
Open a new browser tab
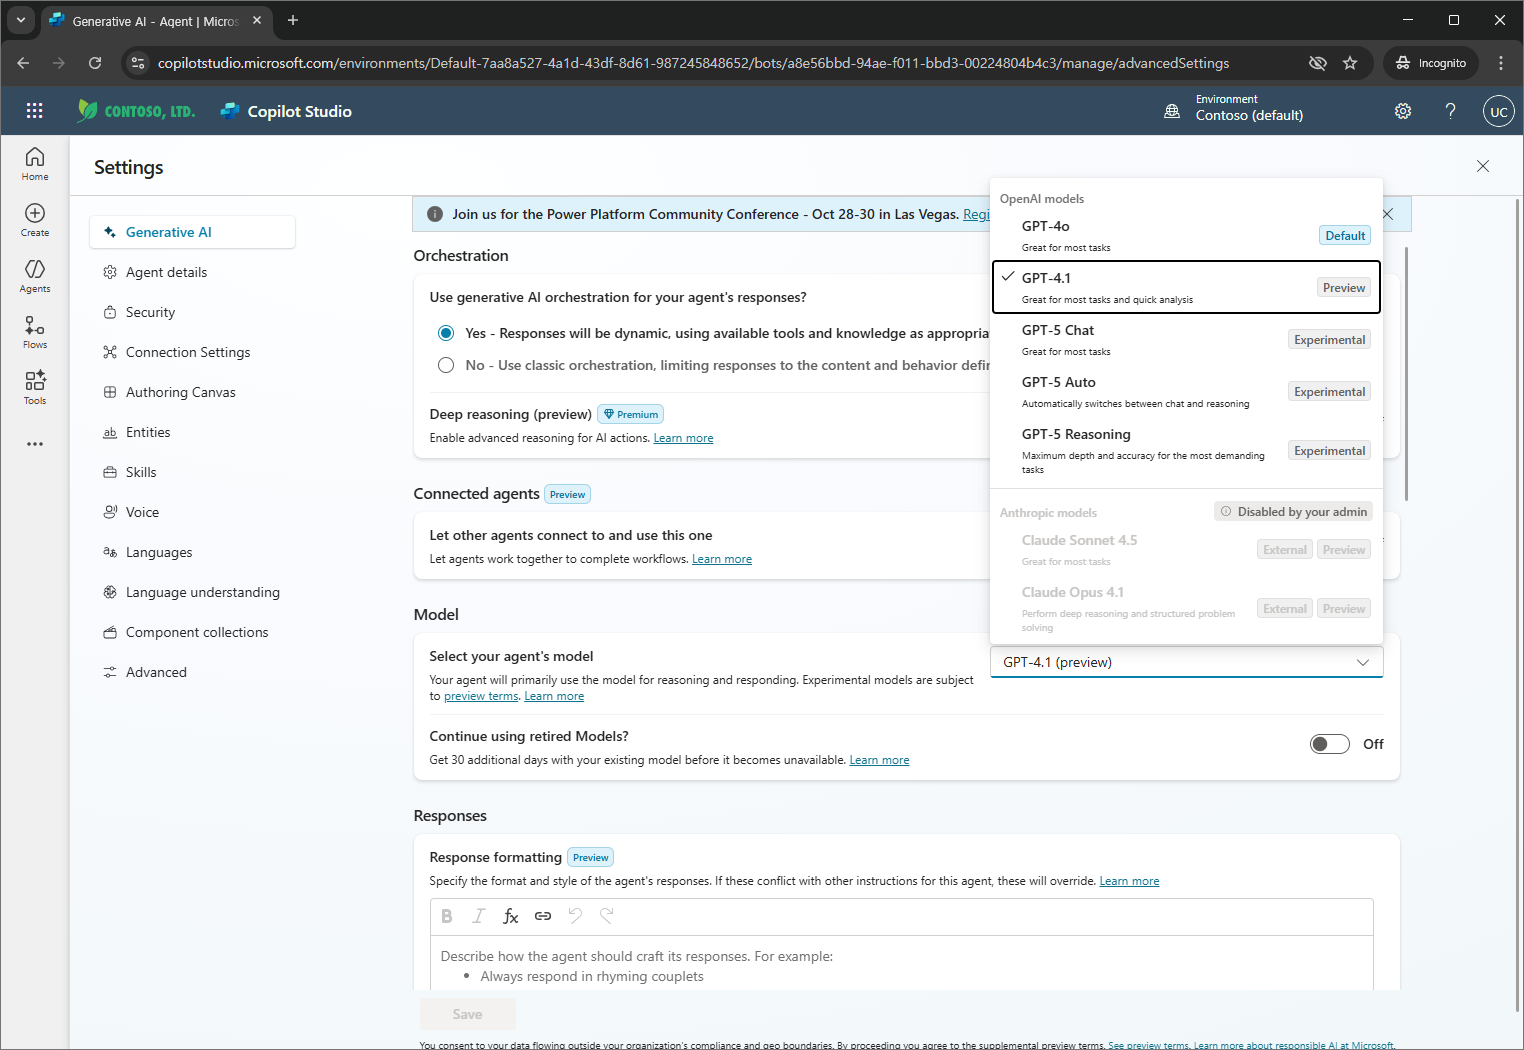[293, 20]
